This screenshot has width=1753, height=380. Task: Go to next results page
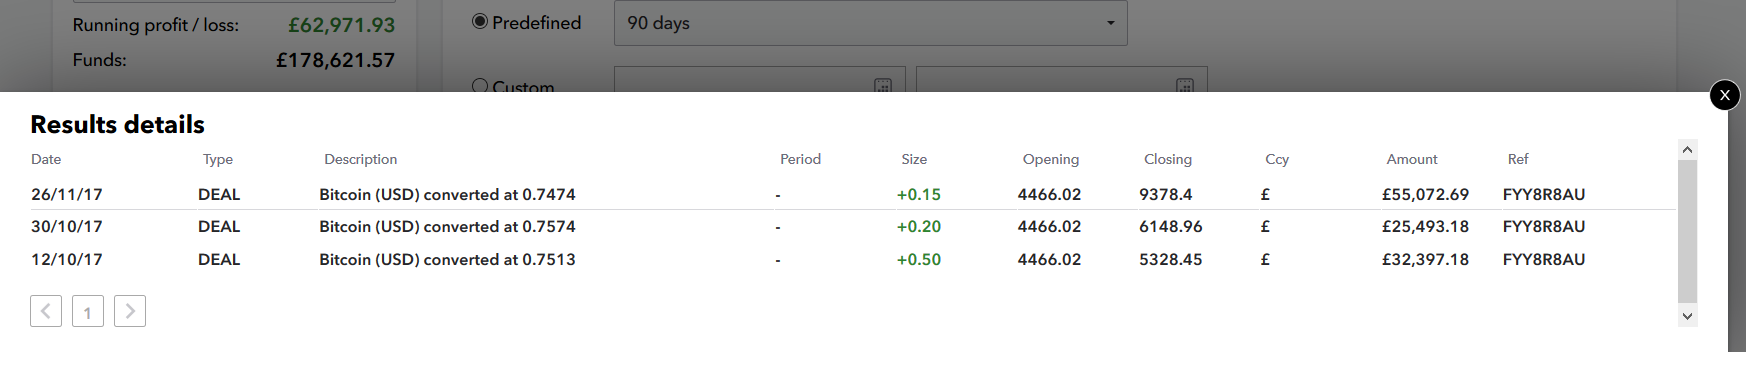pos(130,311)
